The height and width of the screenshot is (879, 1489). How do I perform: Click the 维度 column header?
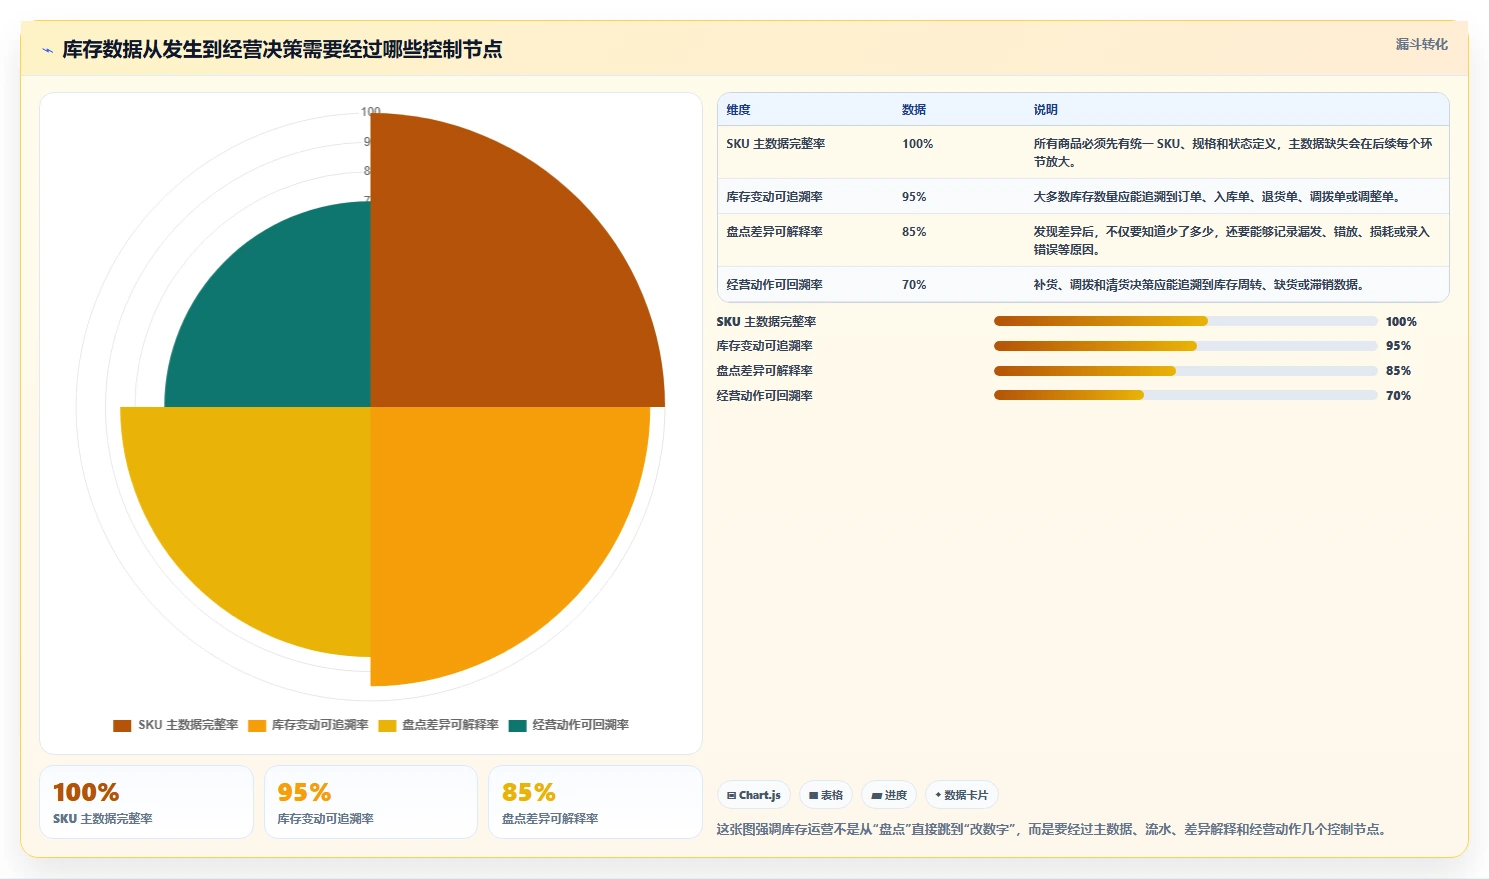[738, 110]
